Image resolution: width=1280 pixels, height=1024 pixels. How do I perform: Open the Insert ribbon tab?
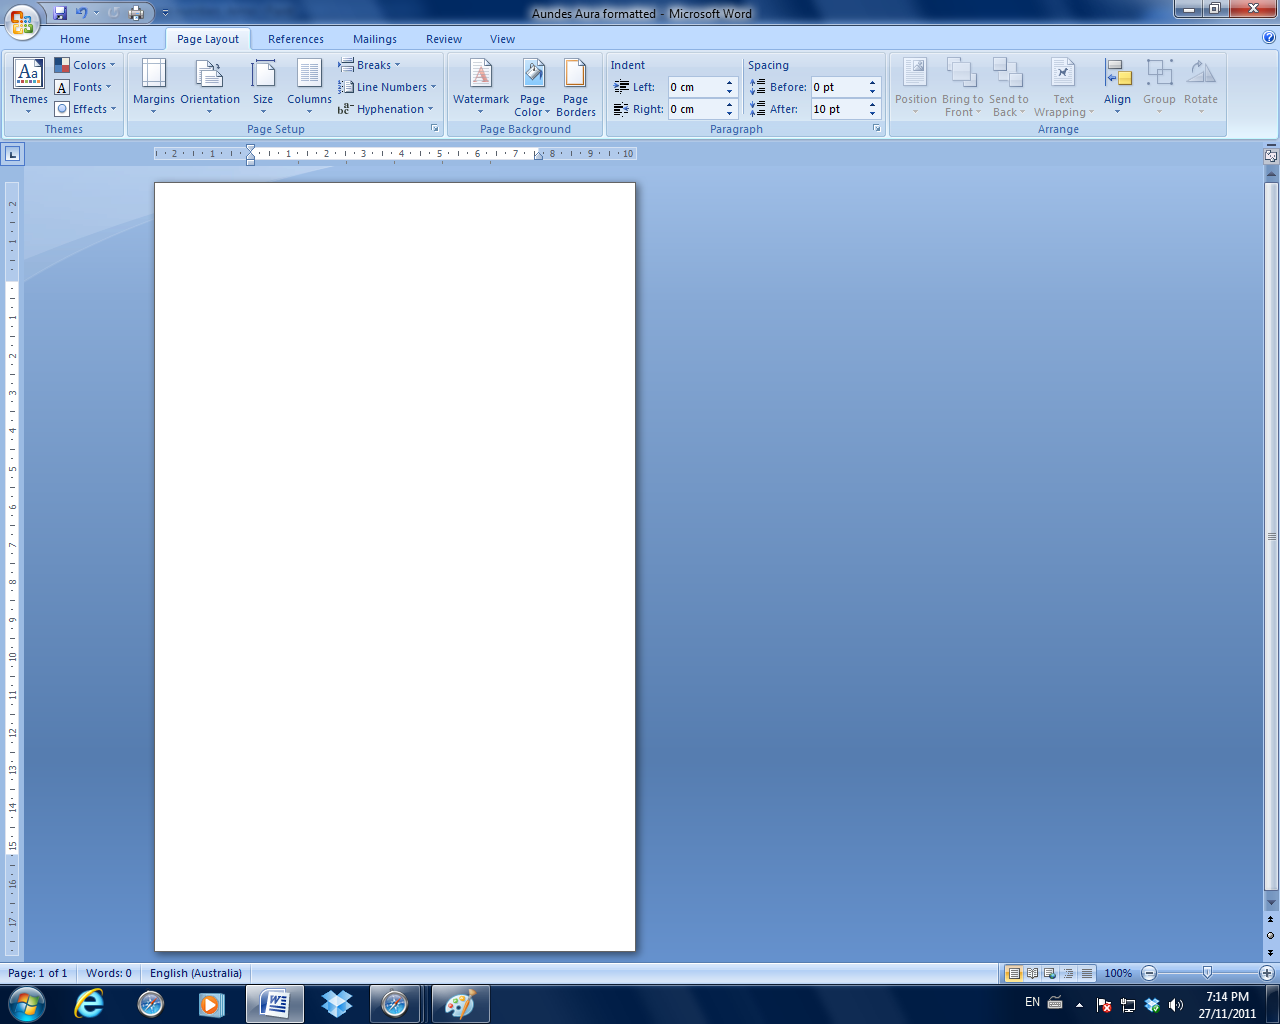coord(132,39)
